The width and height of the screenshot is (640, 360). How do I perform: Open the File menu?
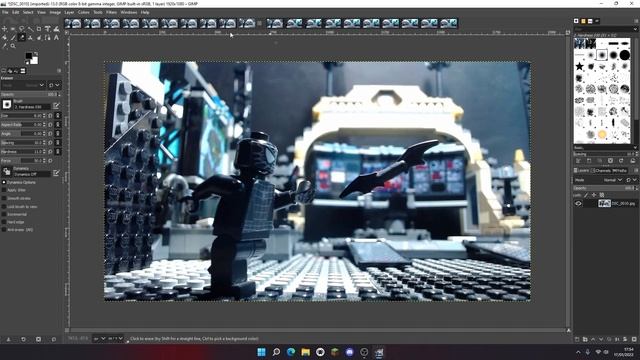(x=5, y=12)
